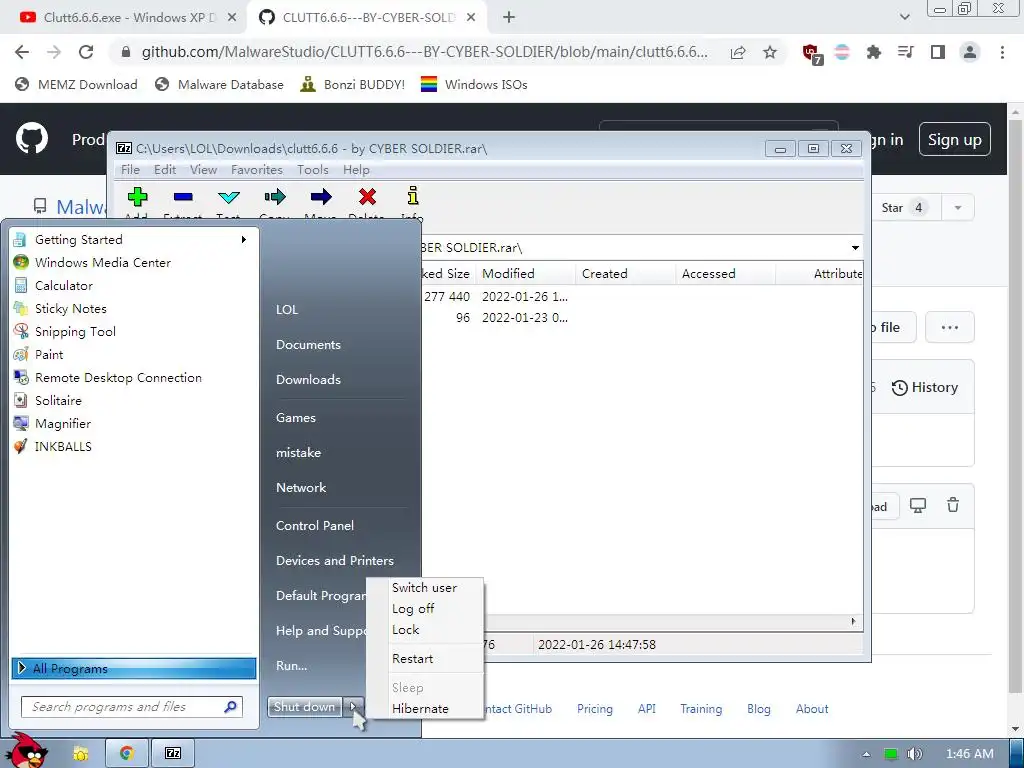Screen dimensions: 1024x768
Task: Expand the Getting Started submenu arrow
Action: (244, 240)
